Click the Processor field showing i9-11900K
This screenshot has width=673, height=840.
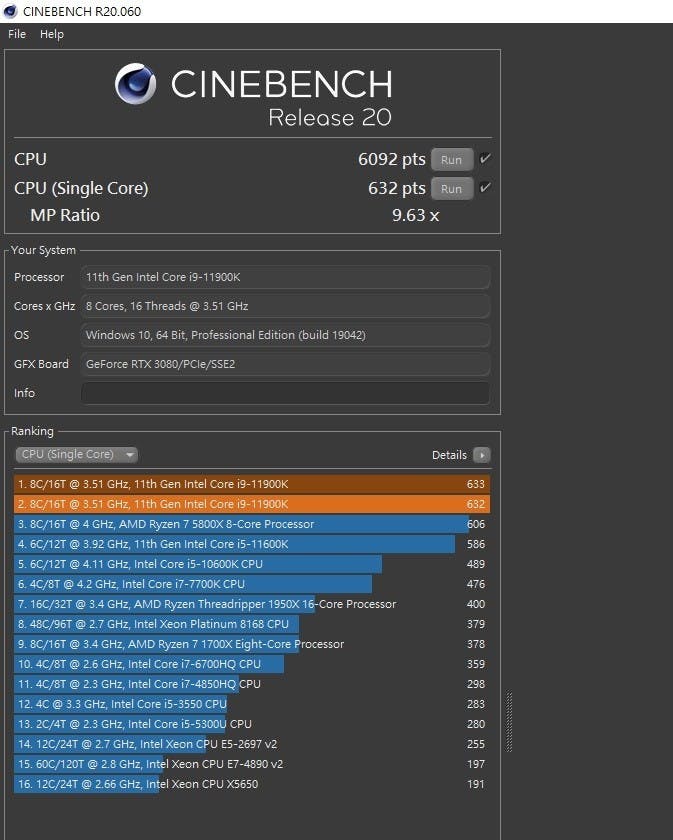pyautogui.click(x=285, y=277)
